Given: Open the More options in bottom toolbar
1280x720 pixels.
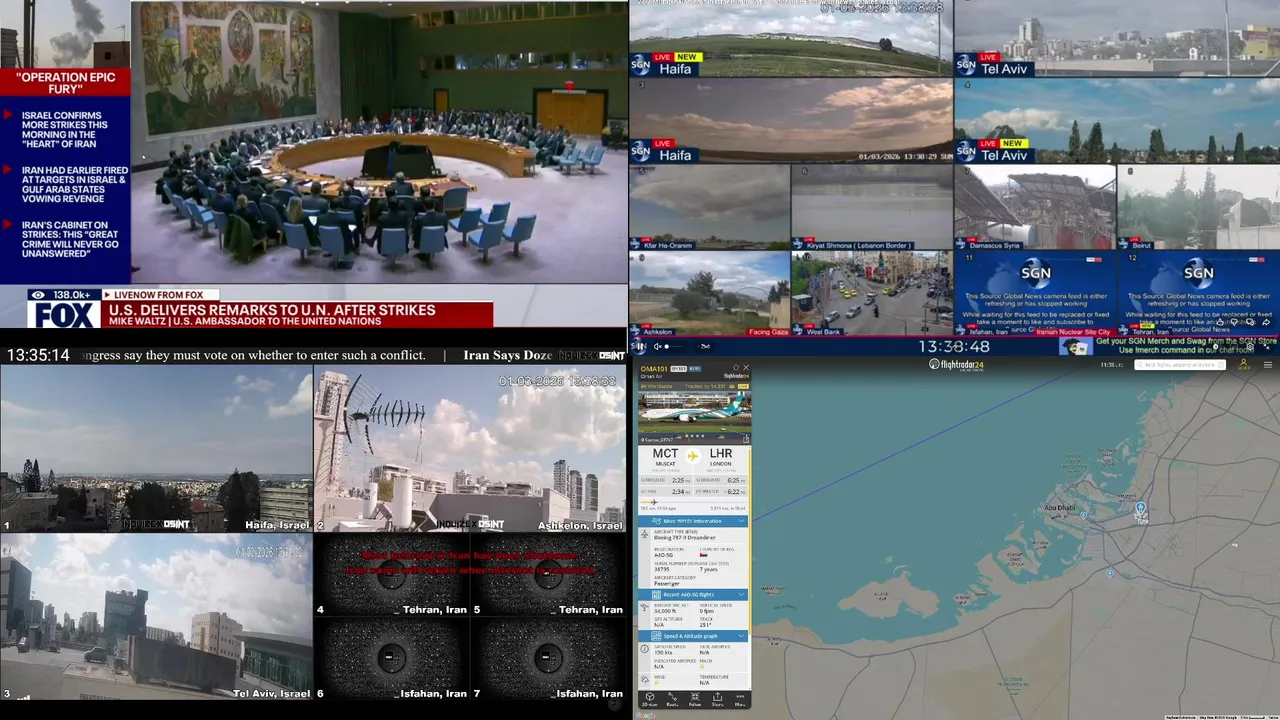Looking at the screenshot, I should pyautogui.click(x=740, y=699).
